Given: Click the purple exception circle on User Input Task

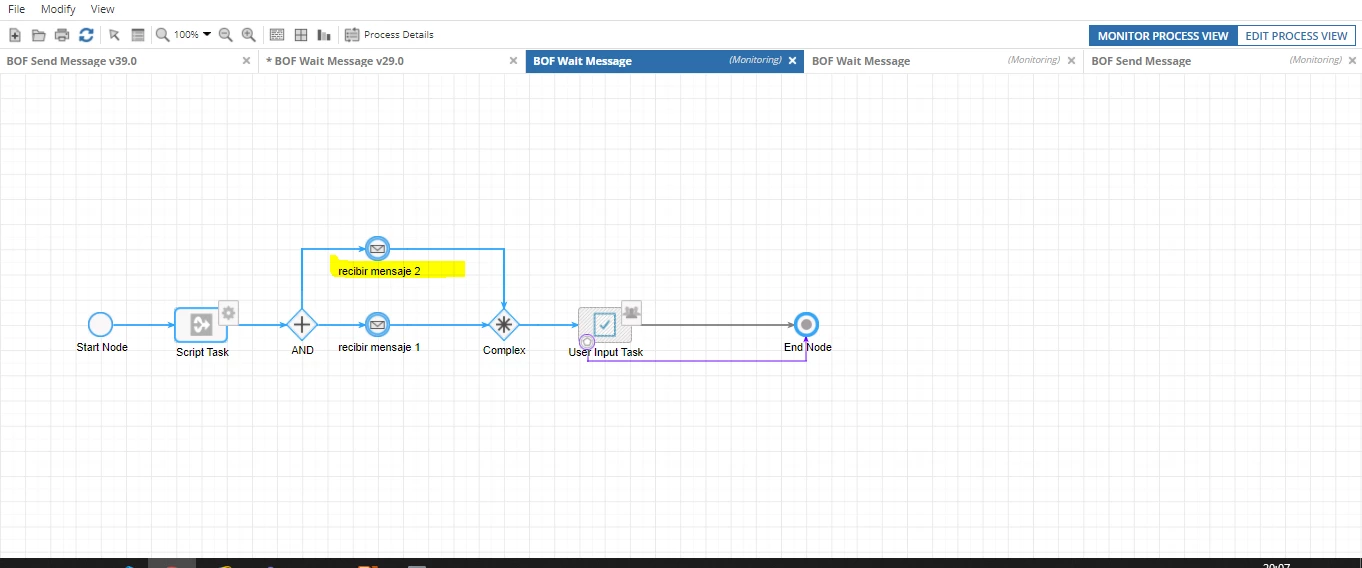Looking at the screenshot, I should [x=587, y=342].
